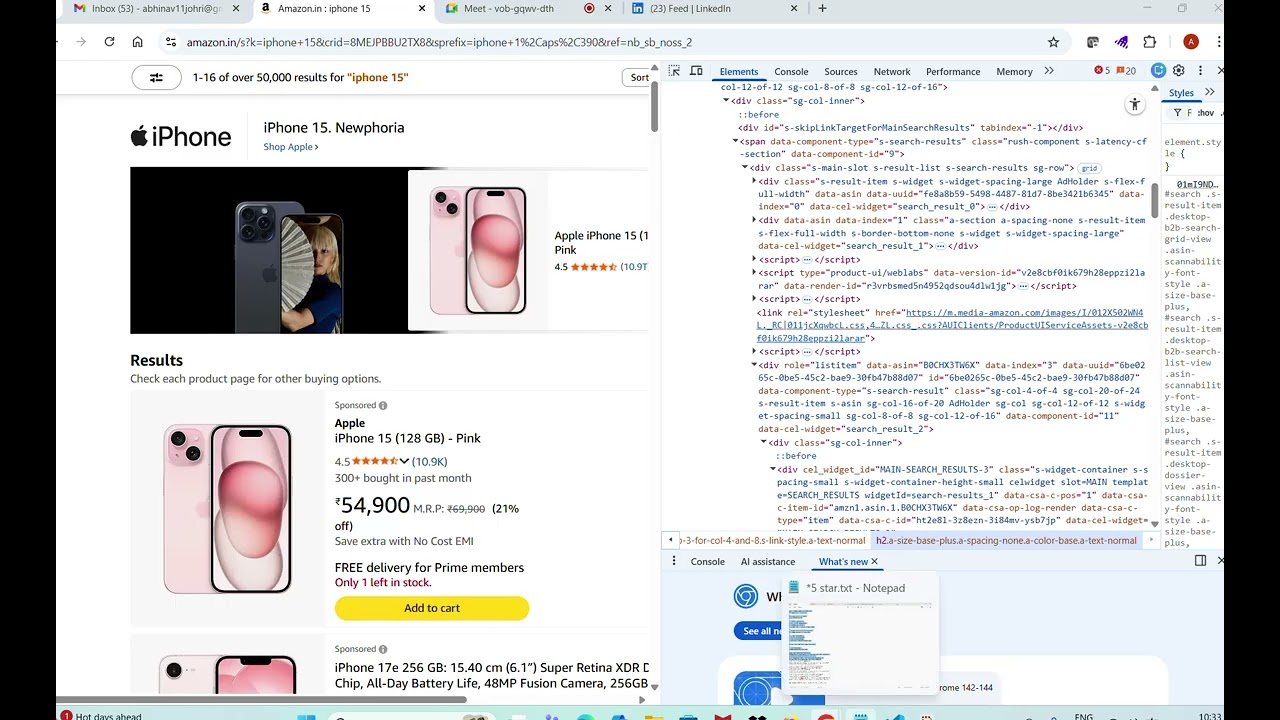Viewport: 1280px width, 720px height.
Task: Collapse the span rush-component s-search-results node
Action: (x=736, y=142)
